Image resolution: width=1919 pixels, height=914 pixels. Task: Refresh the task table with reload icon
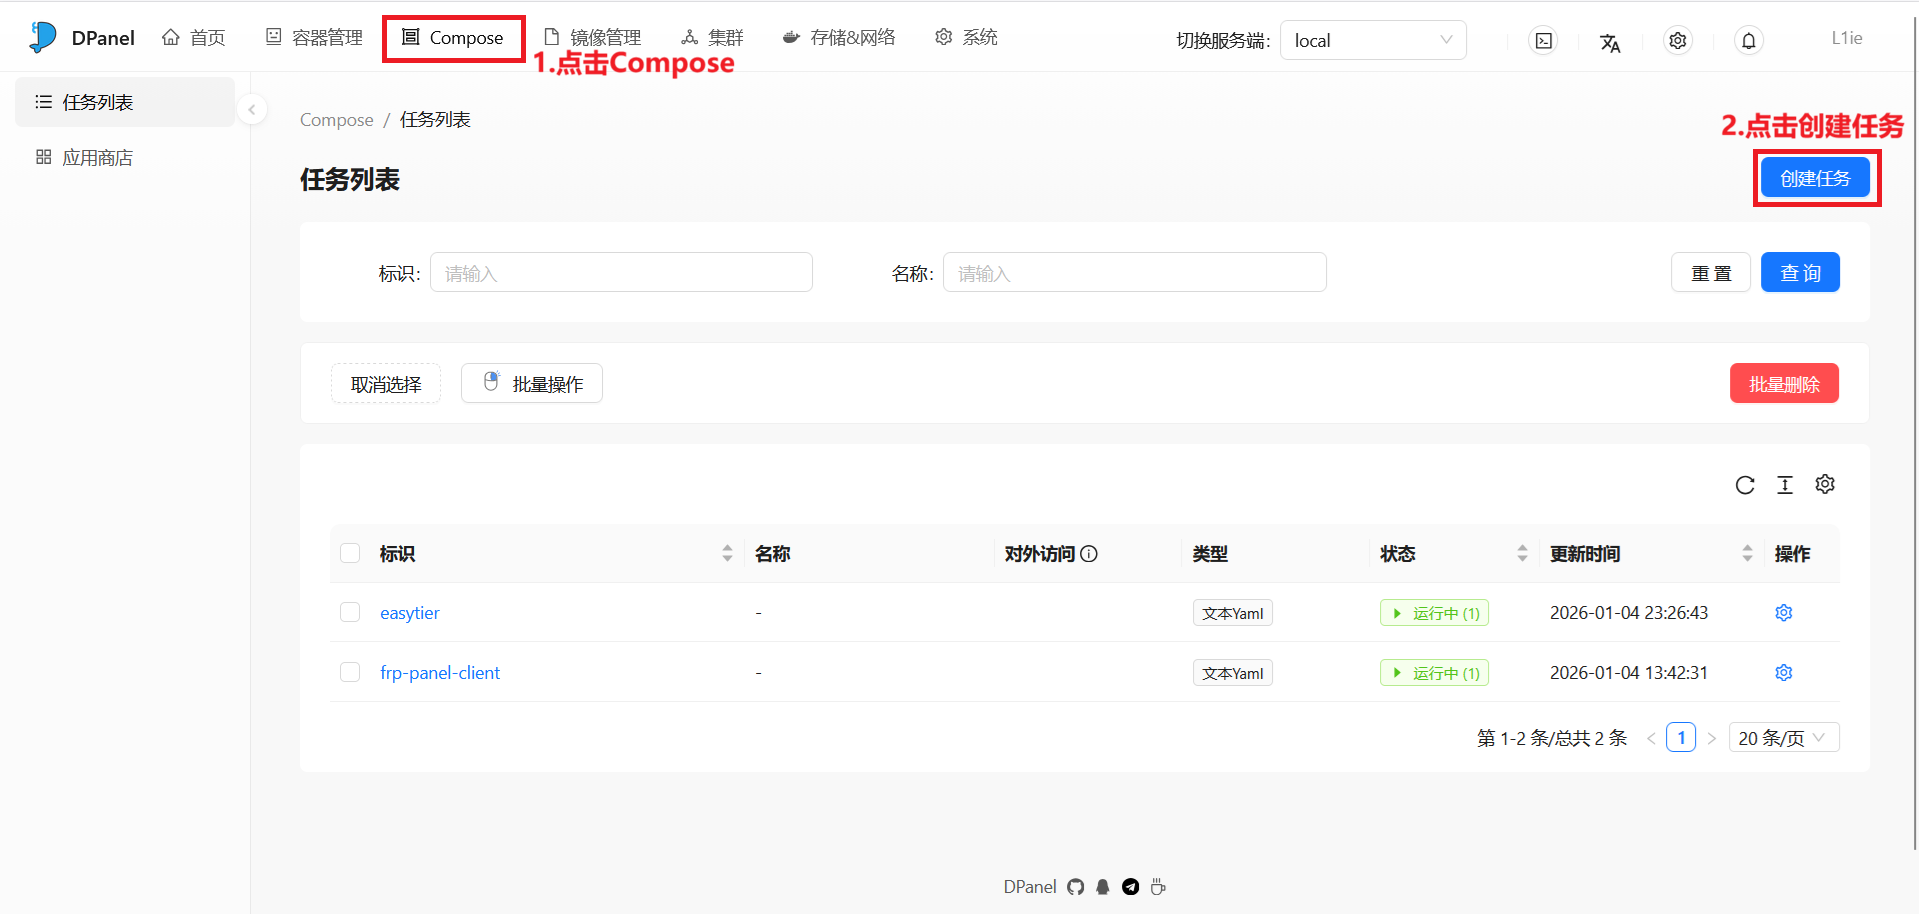tap(1745, 485)
